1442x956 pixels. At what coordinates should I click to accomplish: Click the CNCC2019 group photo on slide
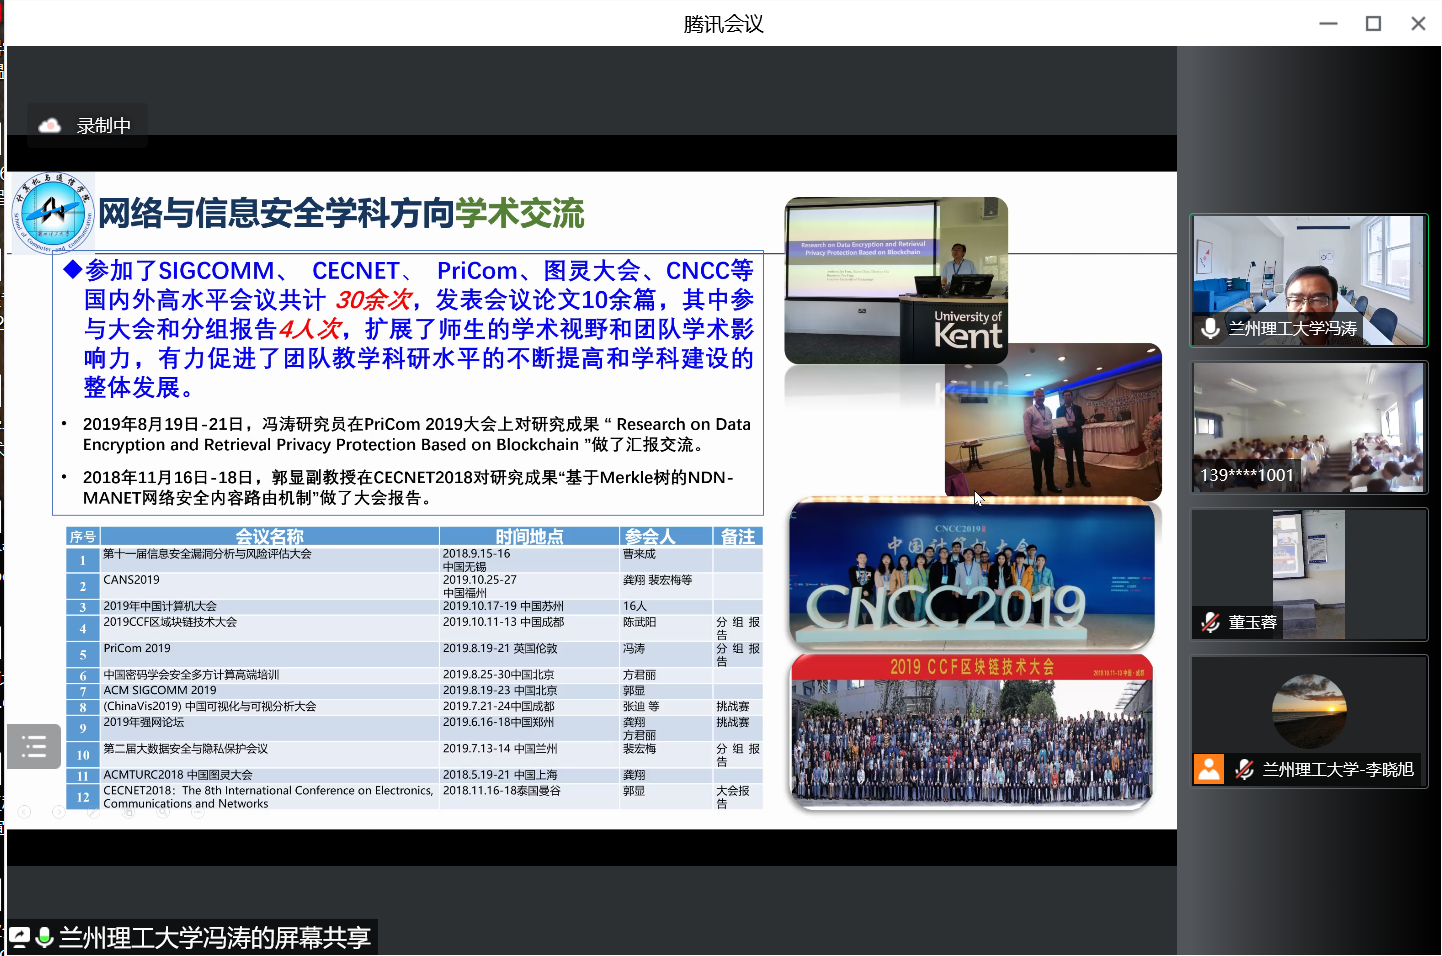971,577
